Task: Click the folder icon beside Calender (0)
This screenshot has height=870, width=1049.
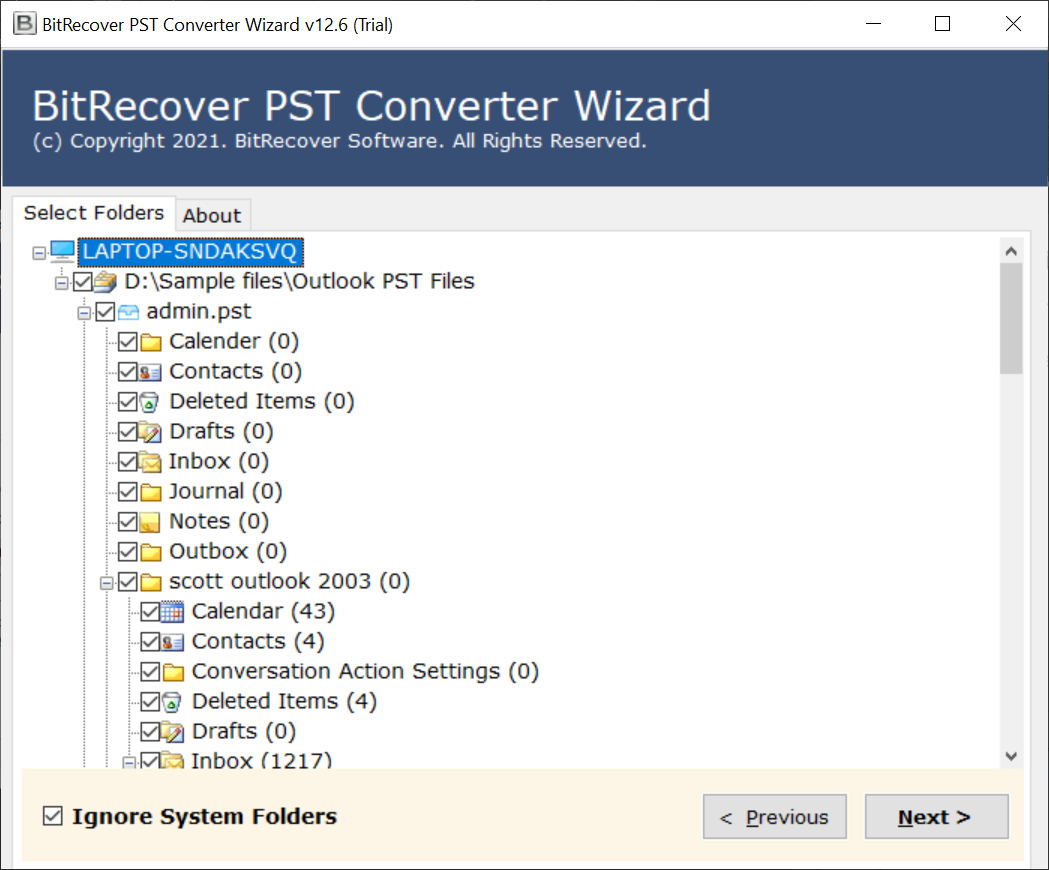Action: tap(151, 342)
